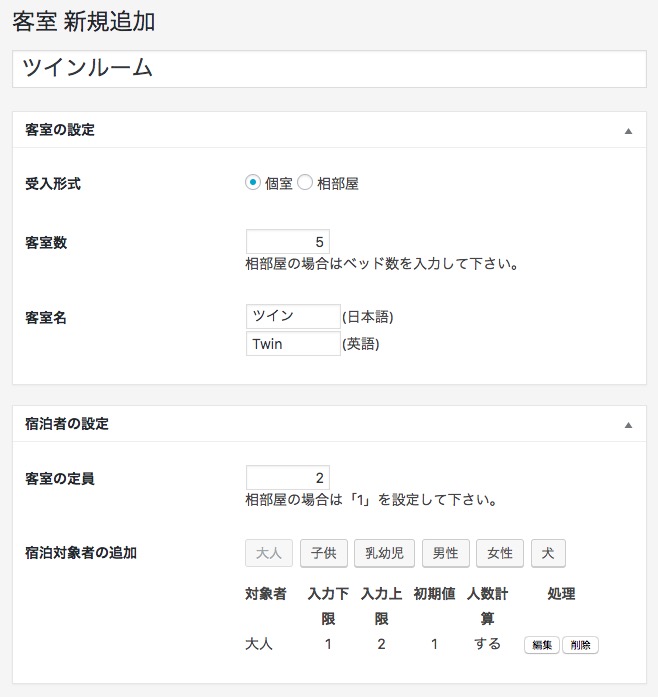
Task: Click 削除 button for 大人 row
Action: 581,645
